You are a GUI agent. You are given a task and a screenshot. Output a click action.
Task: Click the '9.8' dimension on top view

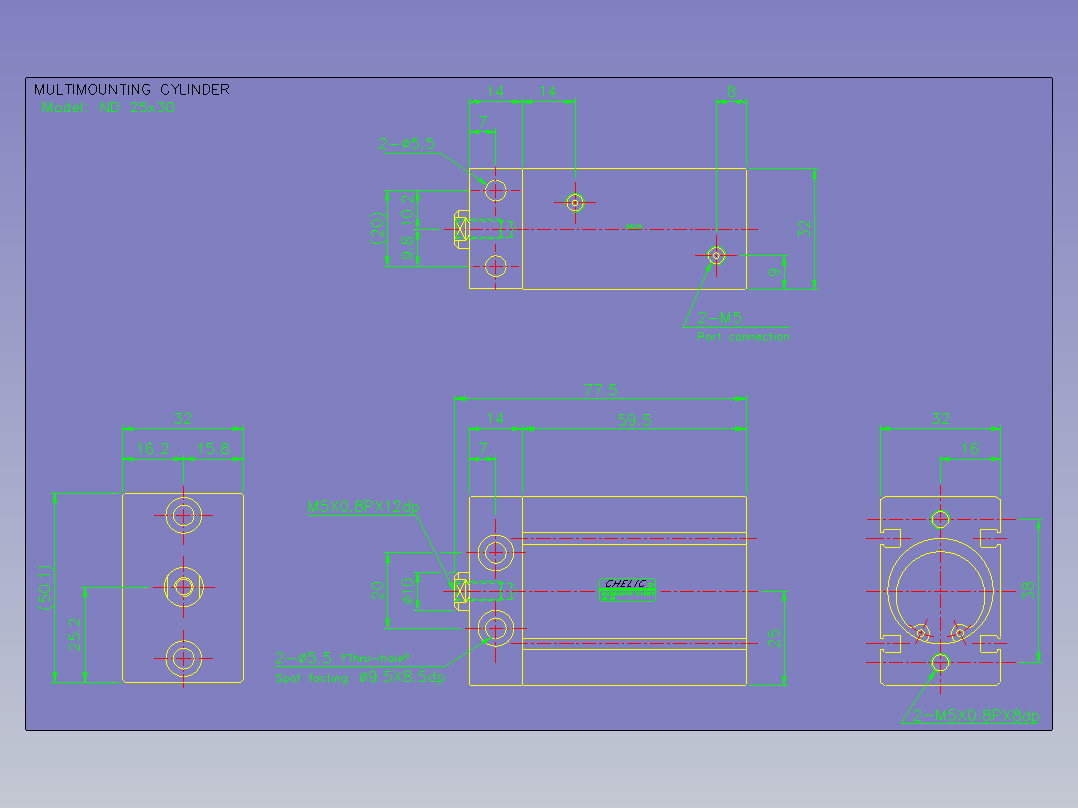(408, 248)
